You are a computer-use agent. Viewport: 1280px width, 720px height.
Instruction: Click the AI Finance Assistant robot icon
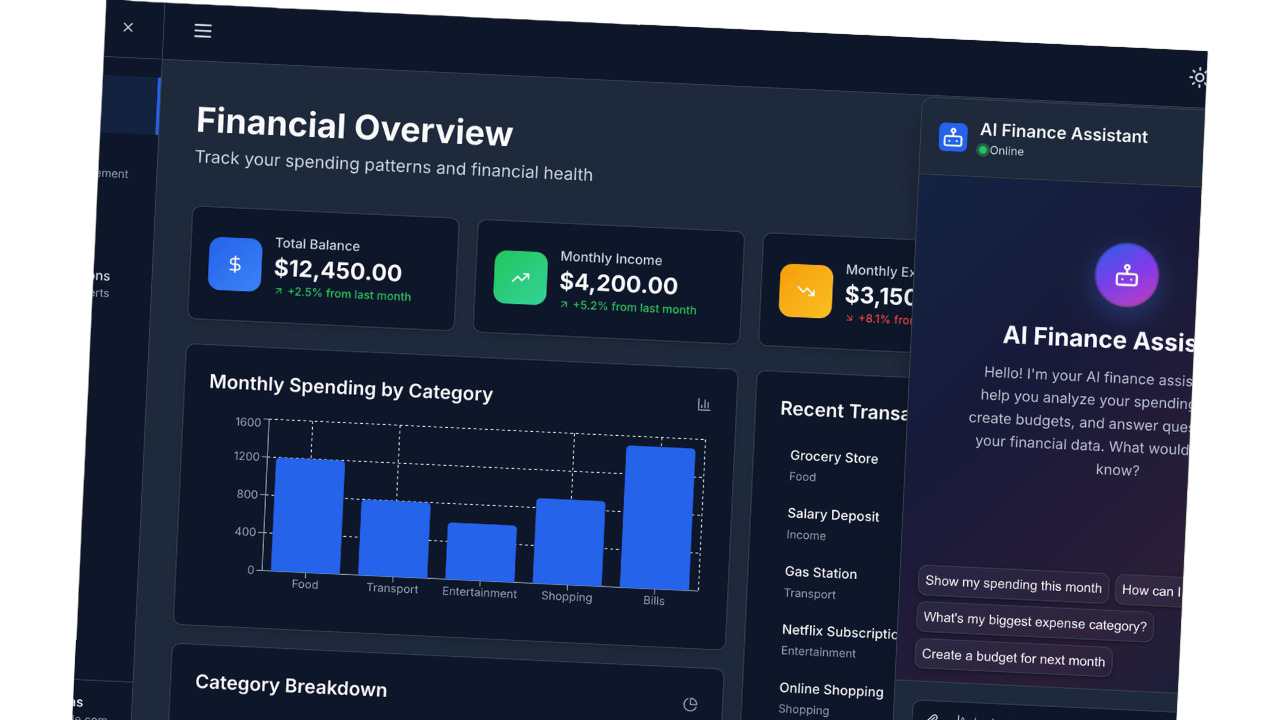click(x=953, y=137)
